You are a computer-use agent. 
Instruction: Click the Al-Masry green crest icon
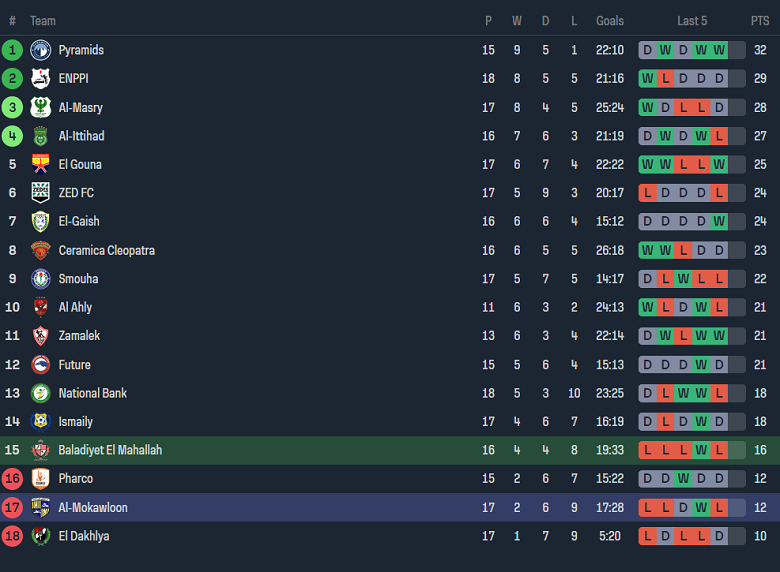pyautogui.click(x=40, y=108)
